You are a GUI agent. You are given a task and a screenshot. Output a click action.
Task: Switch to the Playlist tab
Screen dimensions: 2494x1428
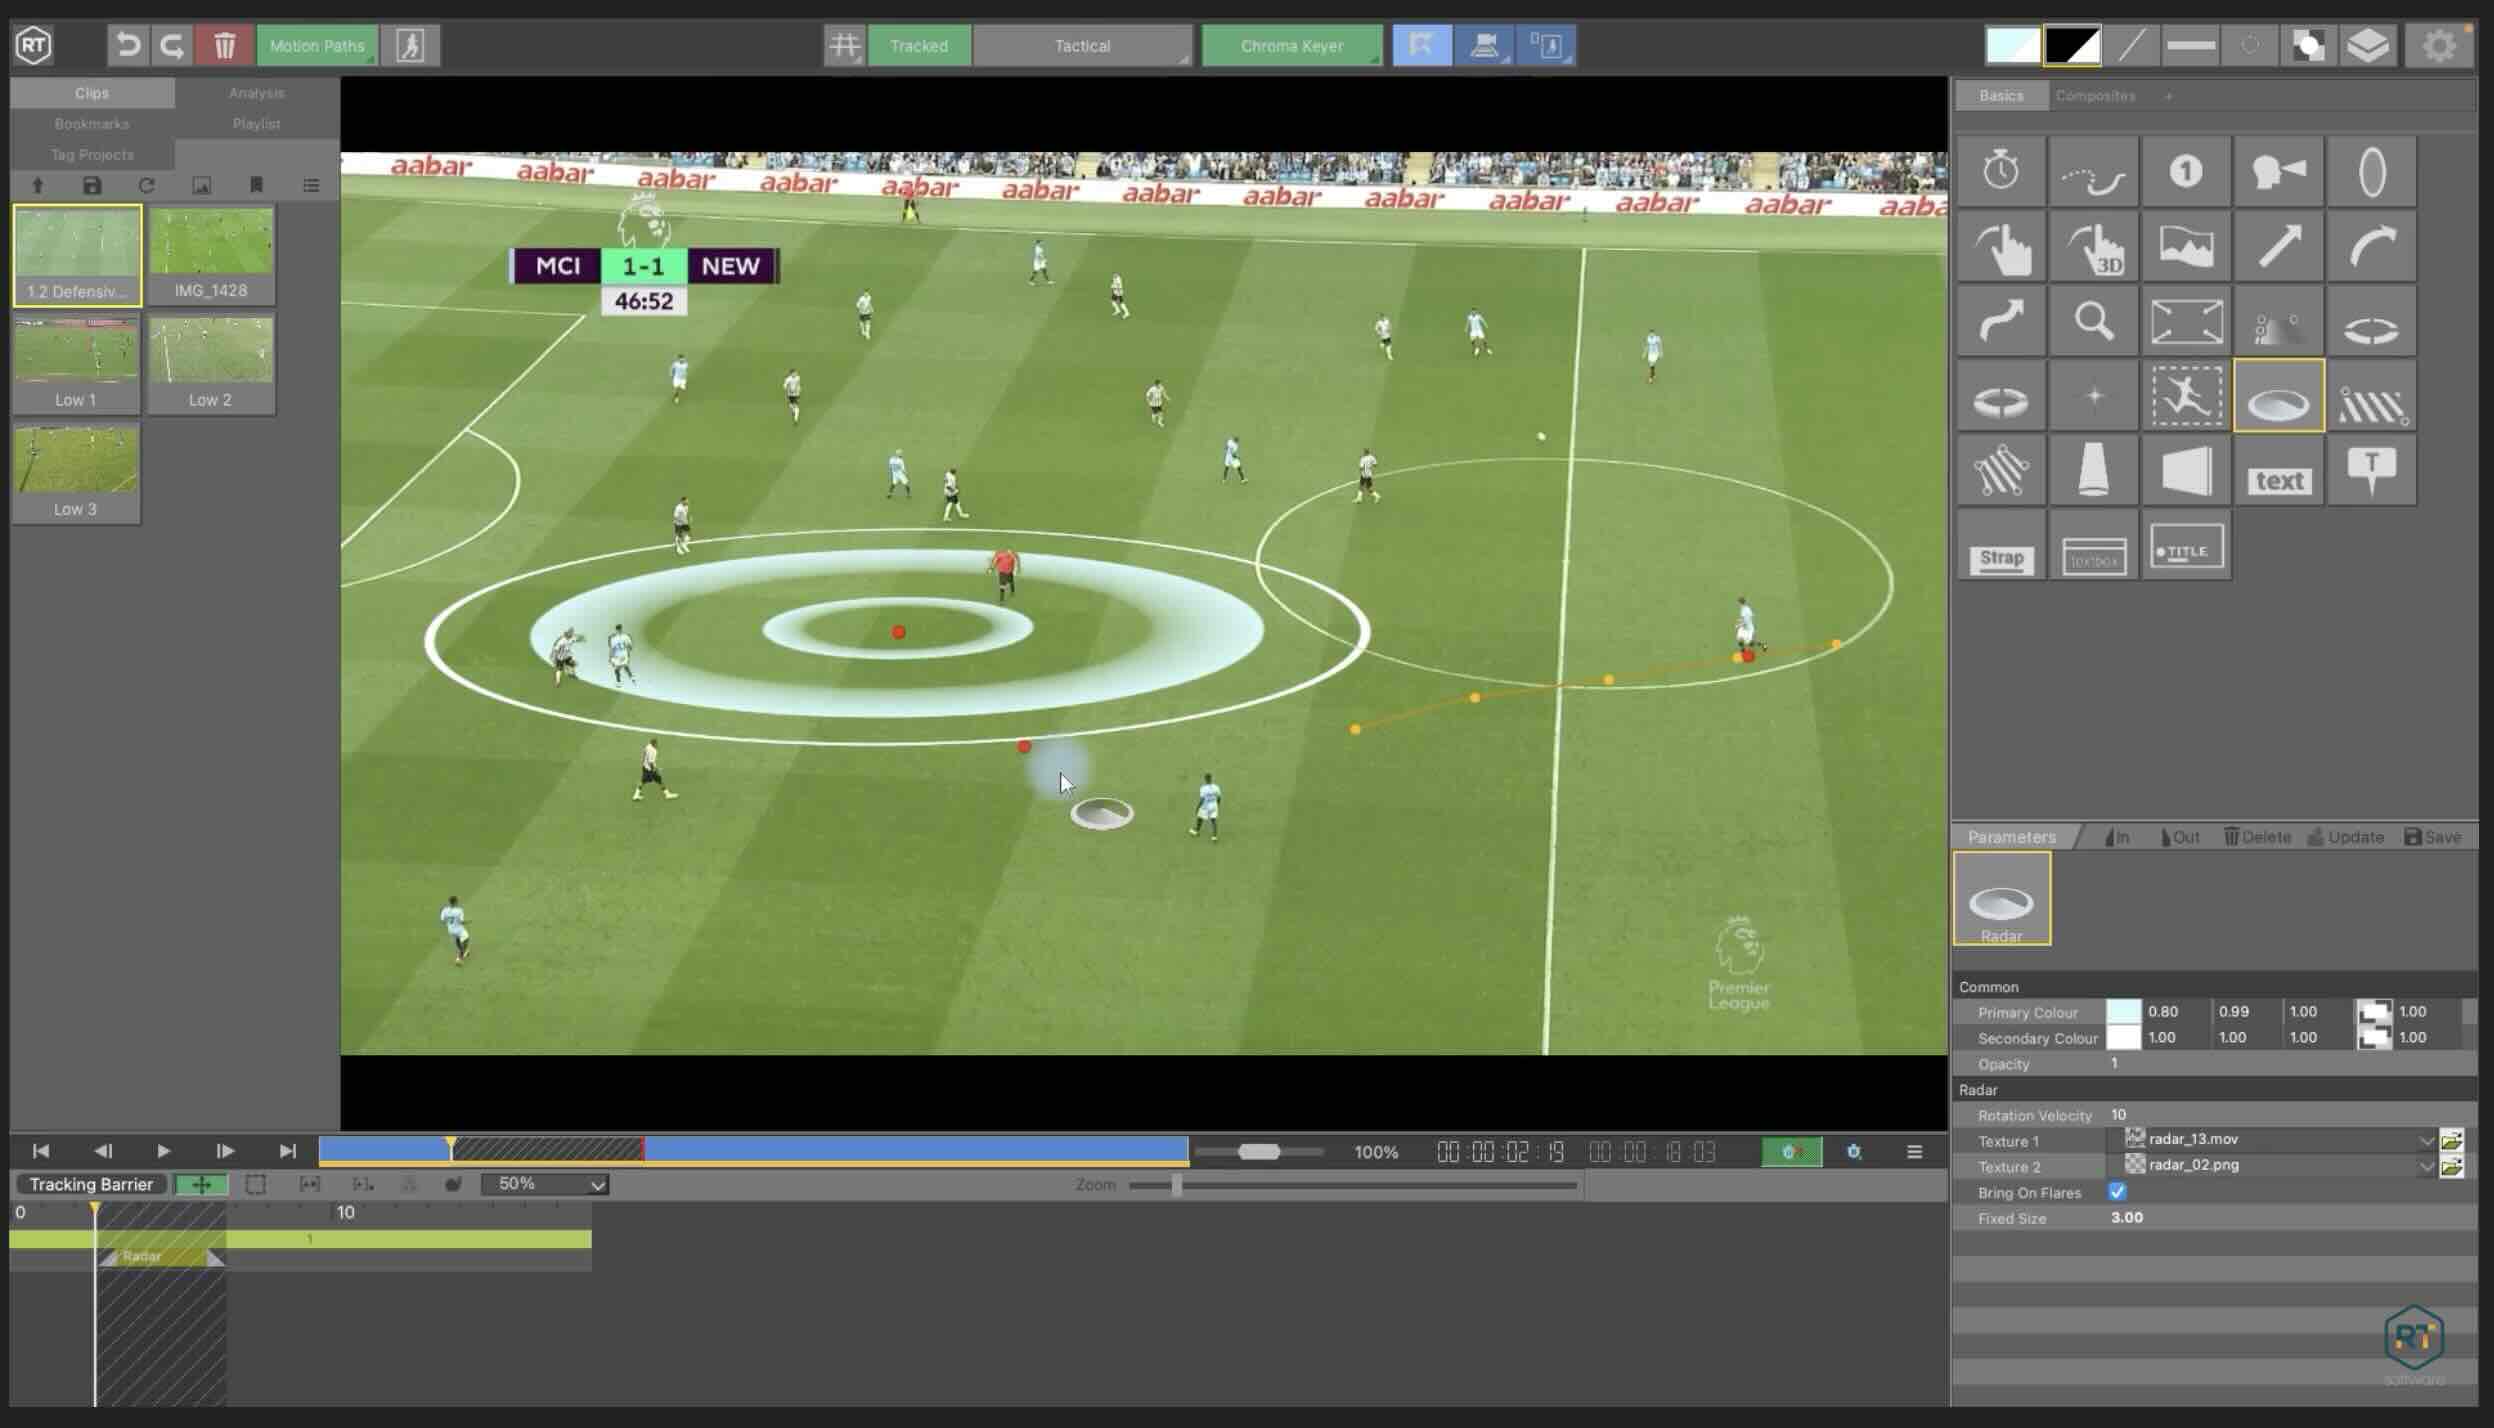tap(256, 123)
